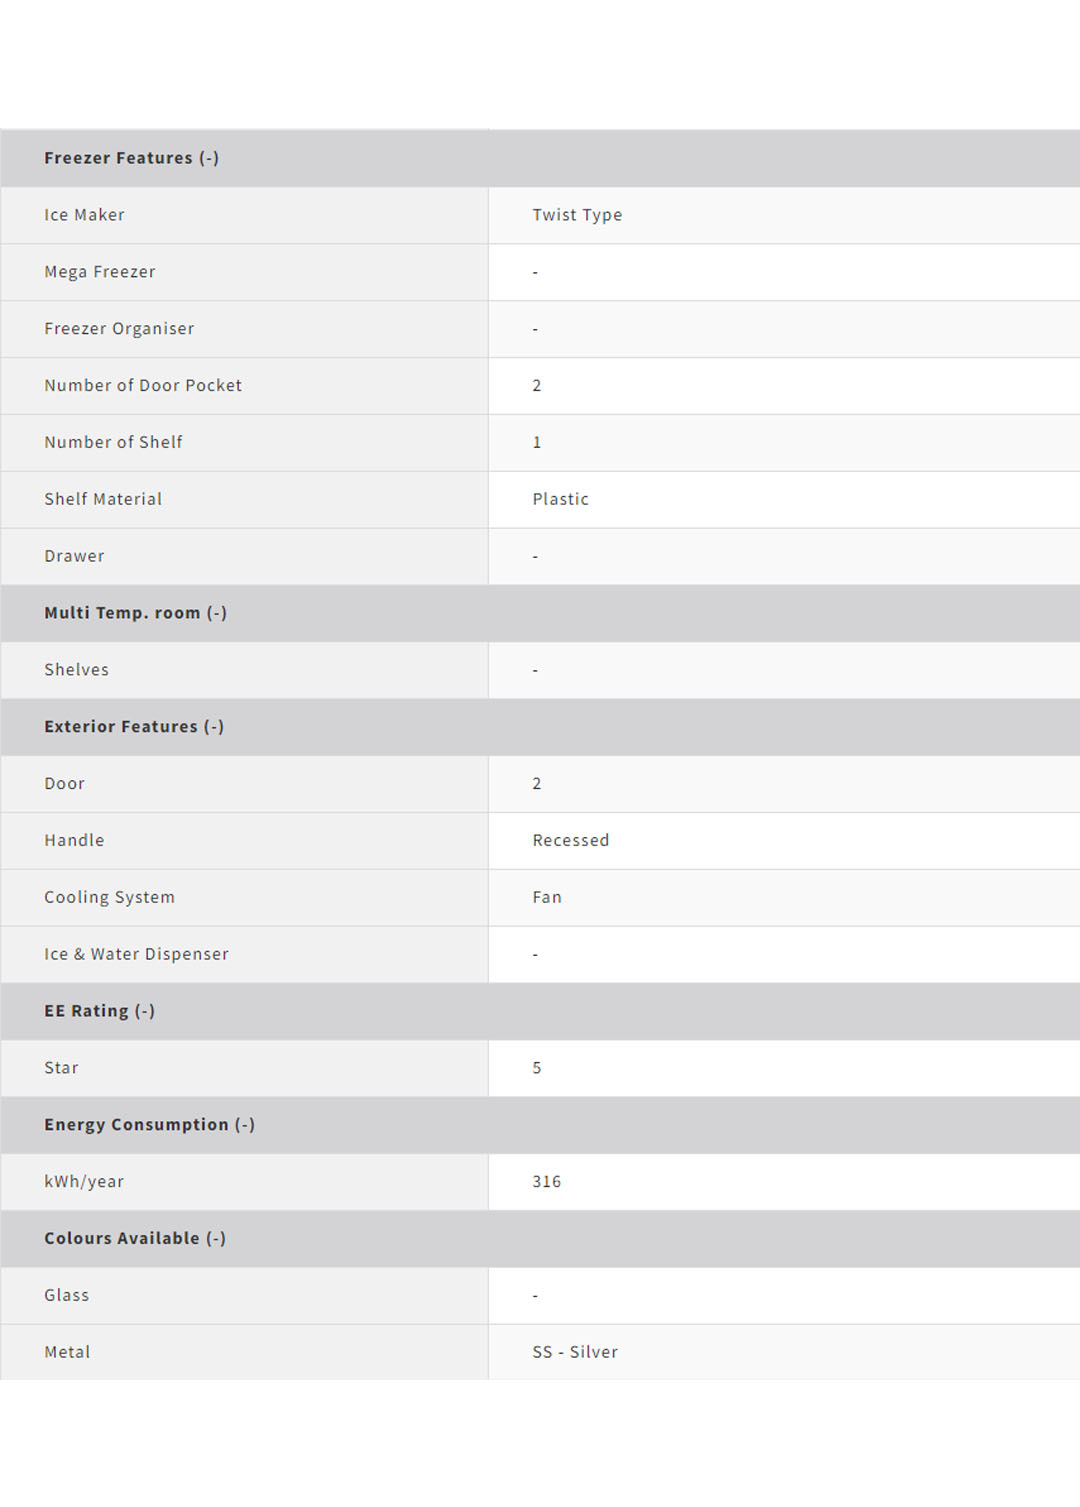Select the SS - Silver metal colour value
Viewport: 1080px width, 1507px height.
[x=575, y=1352]
